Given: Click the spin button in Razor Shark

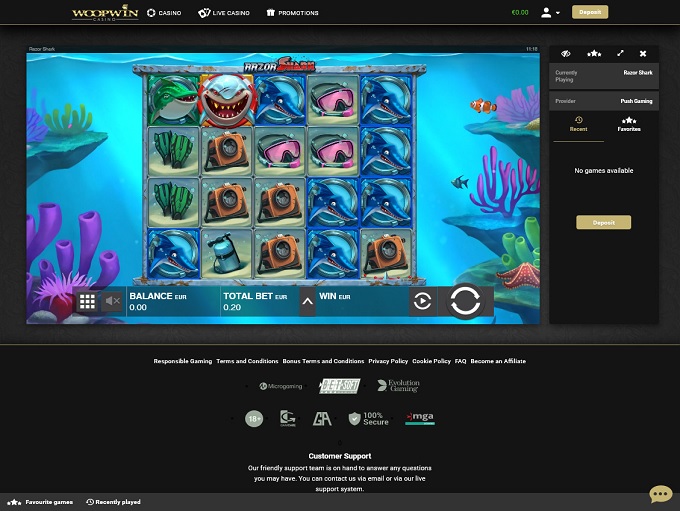Looking at the screenshot, I should pyautogui.click(x=465, y=300).
